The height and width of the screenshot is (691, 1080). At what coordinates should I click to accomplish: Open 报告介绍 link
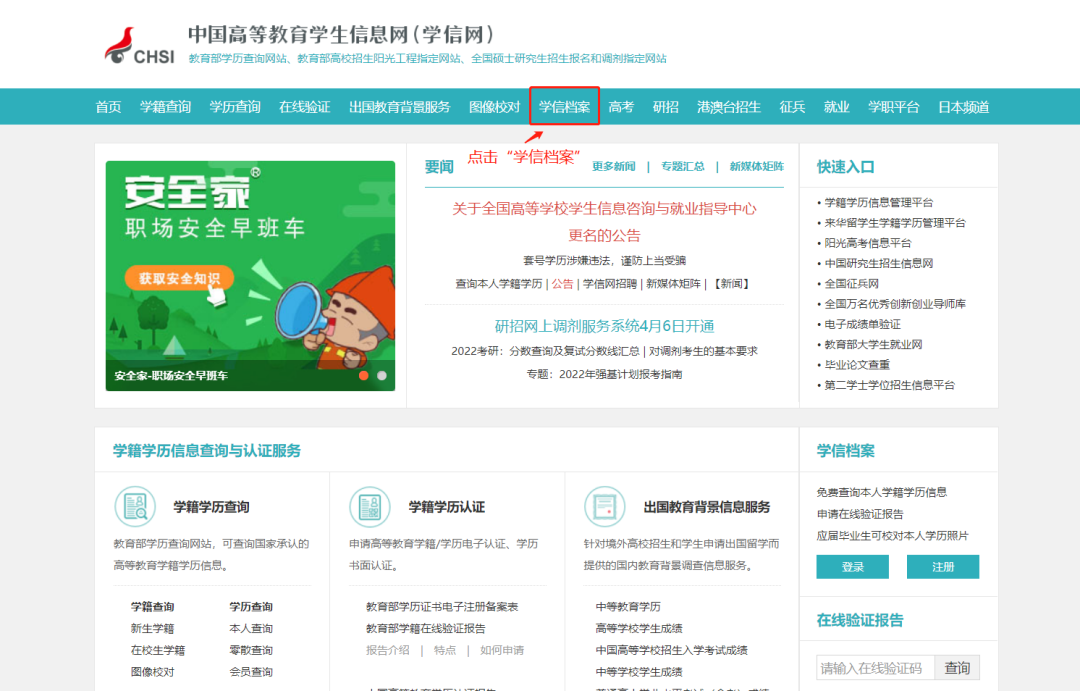387,650
